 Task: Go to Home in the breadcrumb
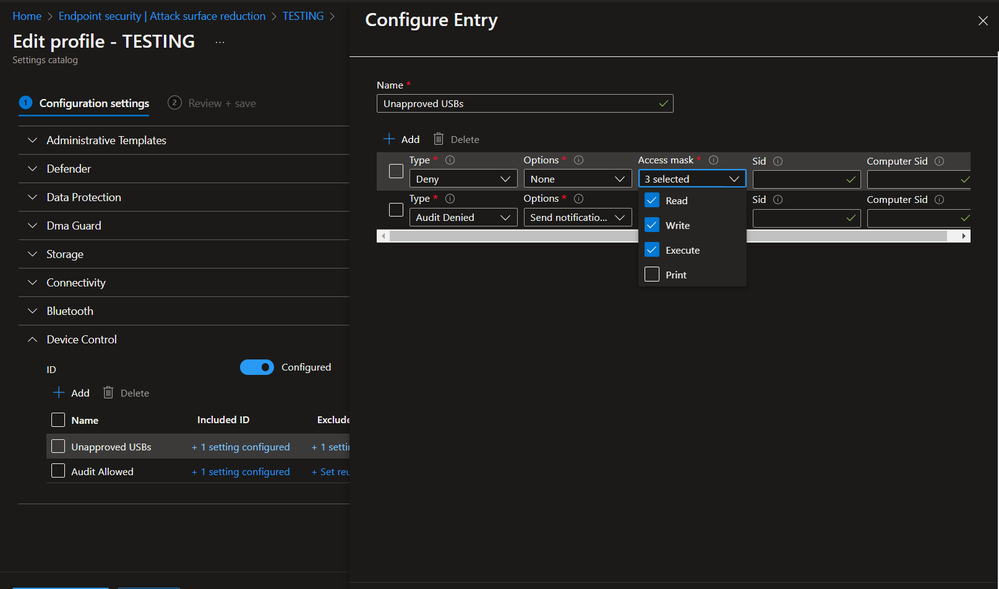tap(27, 16)
